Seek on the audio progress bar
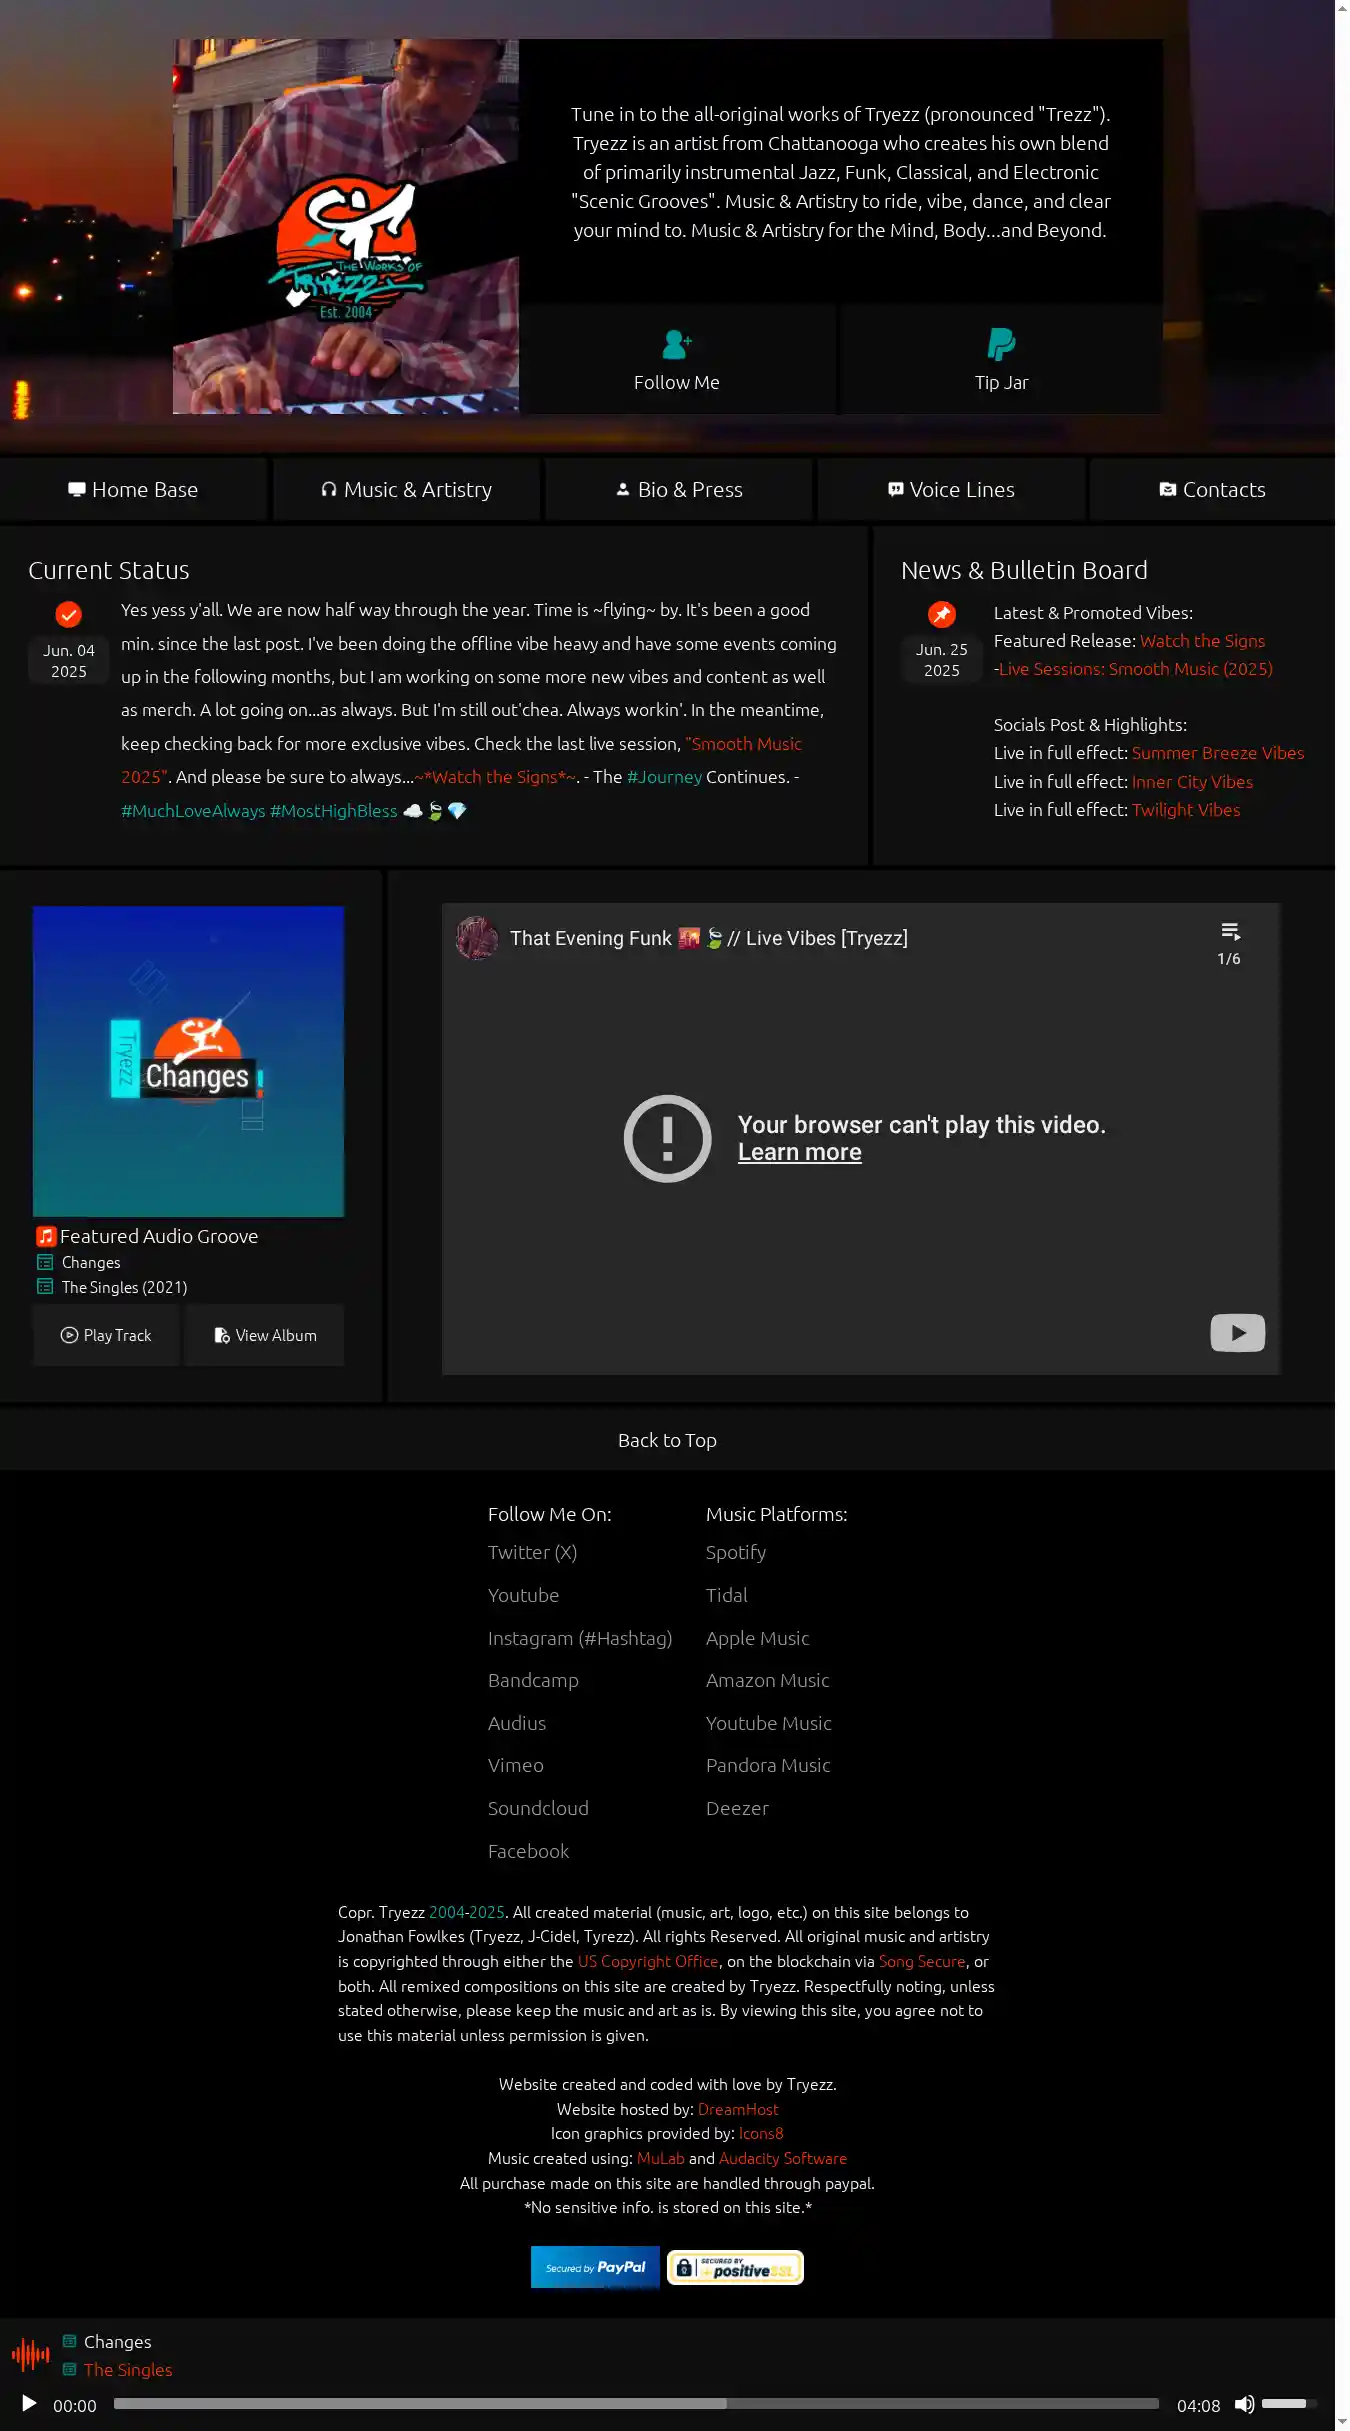Image resolution: width=1350 pixels, height=2431 pixels. click(636, 2403)
